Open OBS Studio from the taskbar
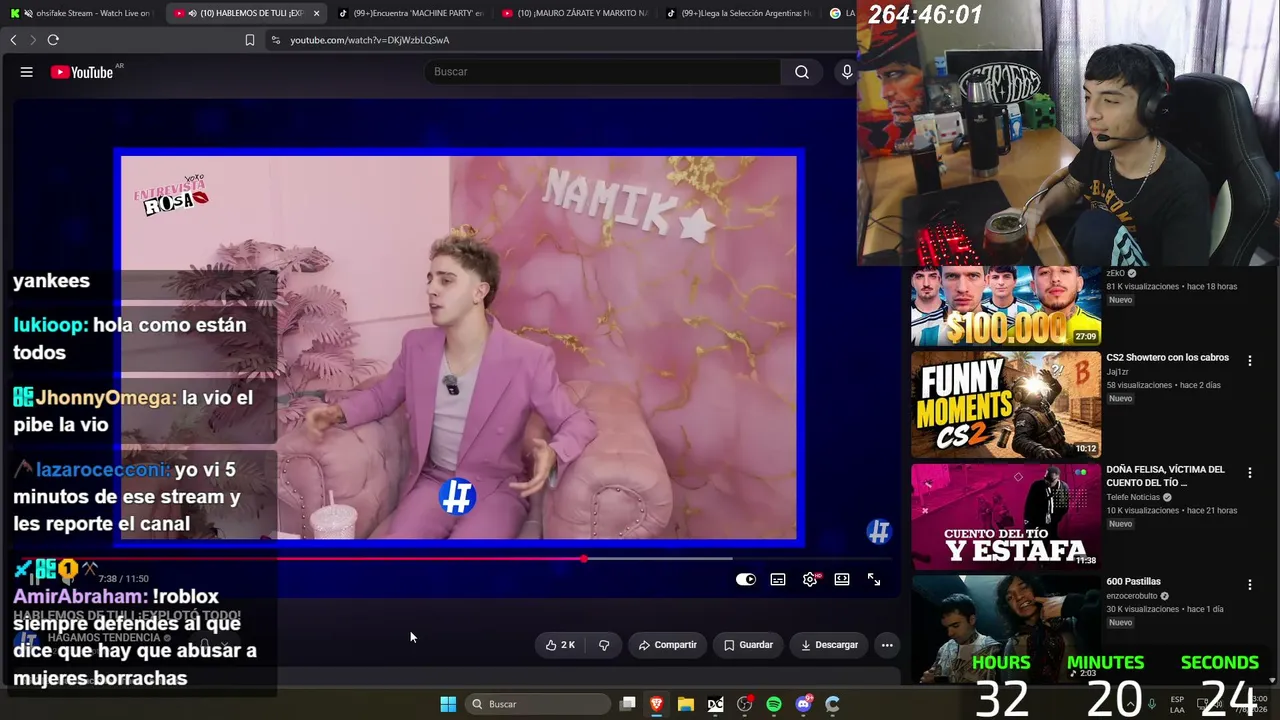1280x720 pixels. pyautogui.click(x=744, y=704)
